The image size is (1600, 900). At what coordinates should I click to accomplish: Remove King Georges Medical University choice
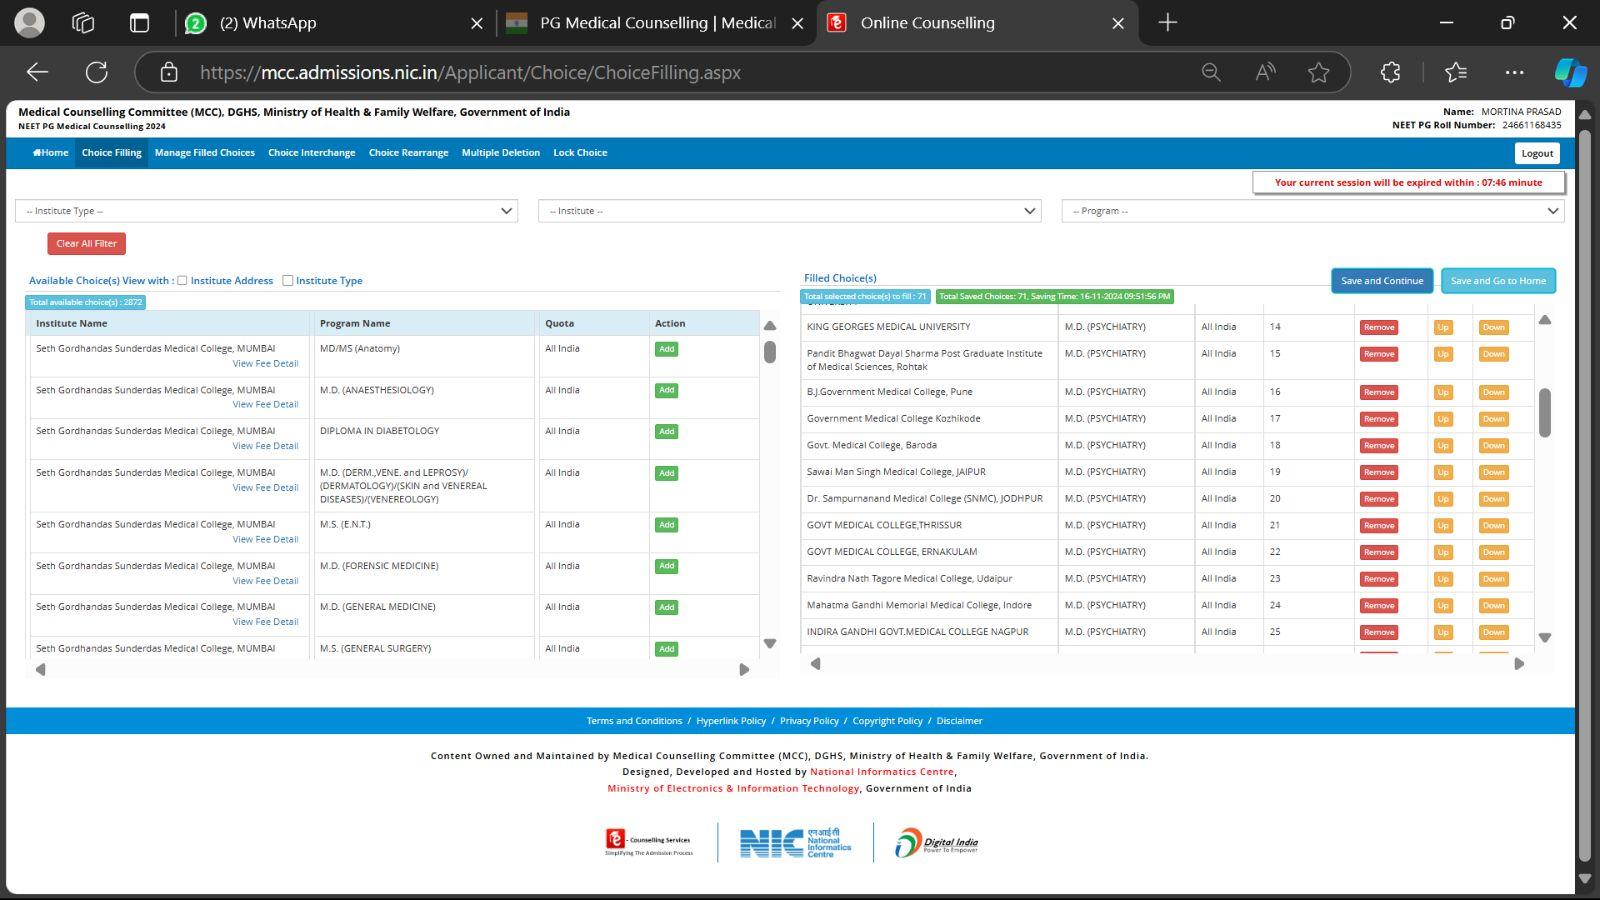coord(1378,327)
